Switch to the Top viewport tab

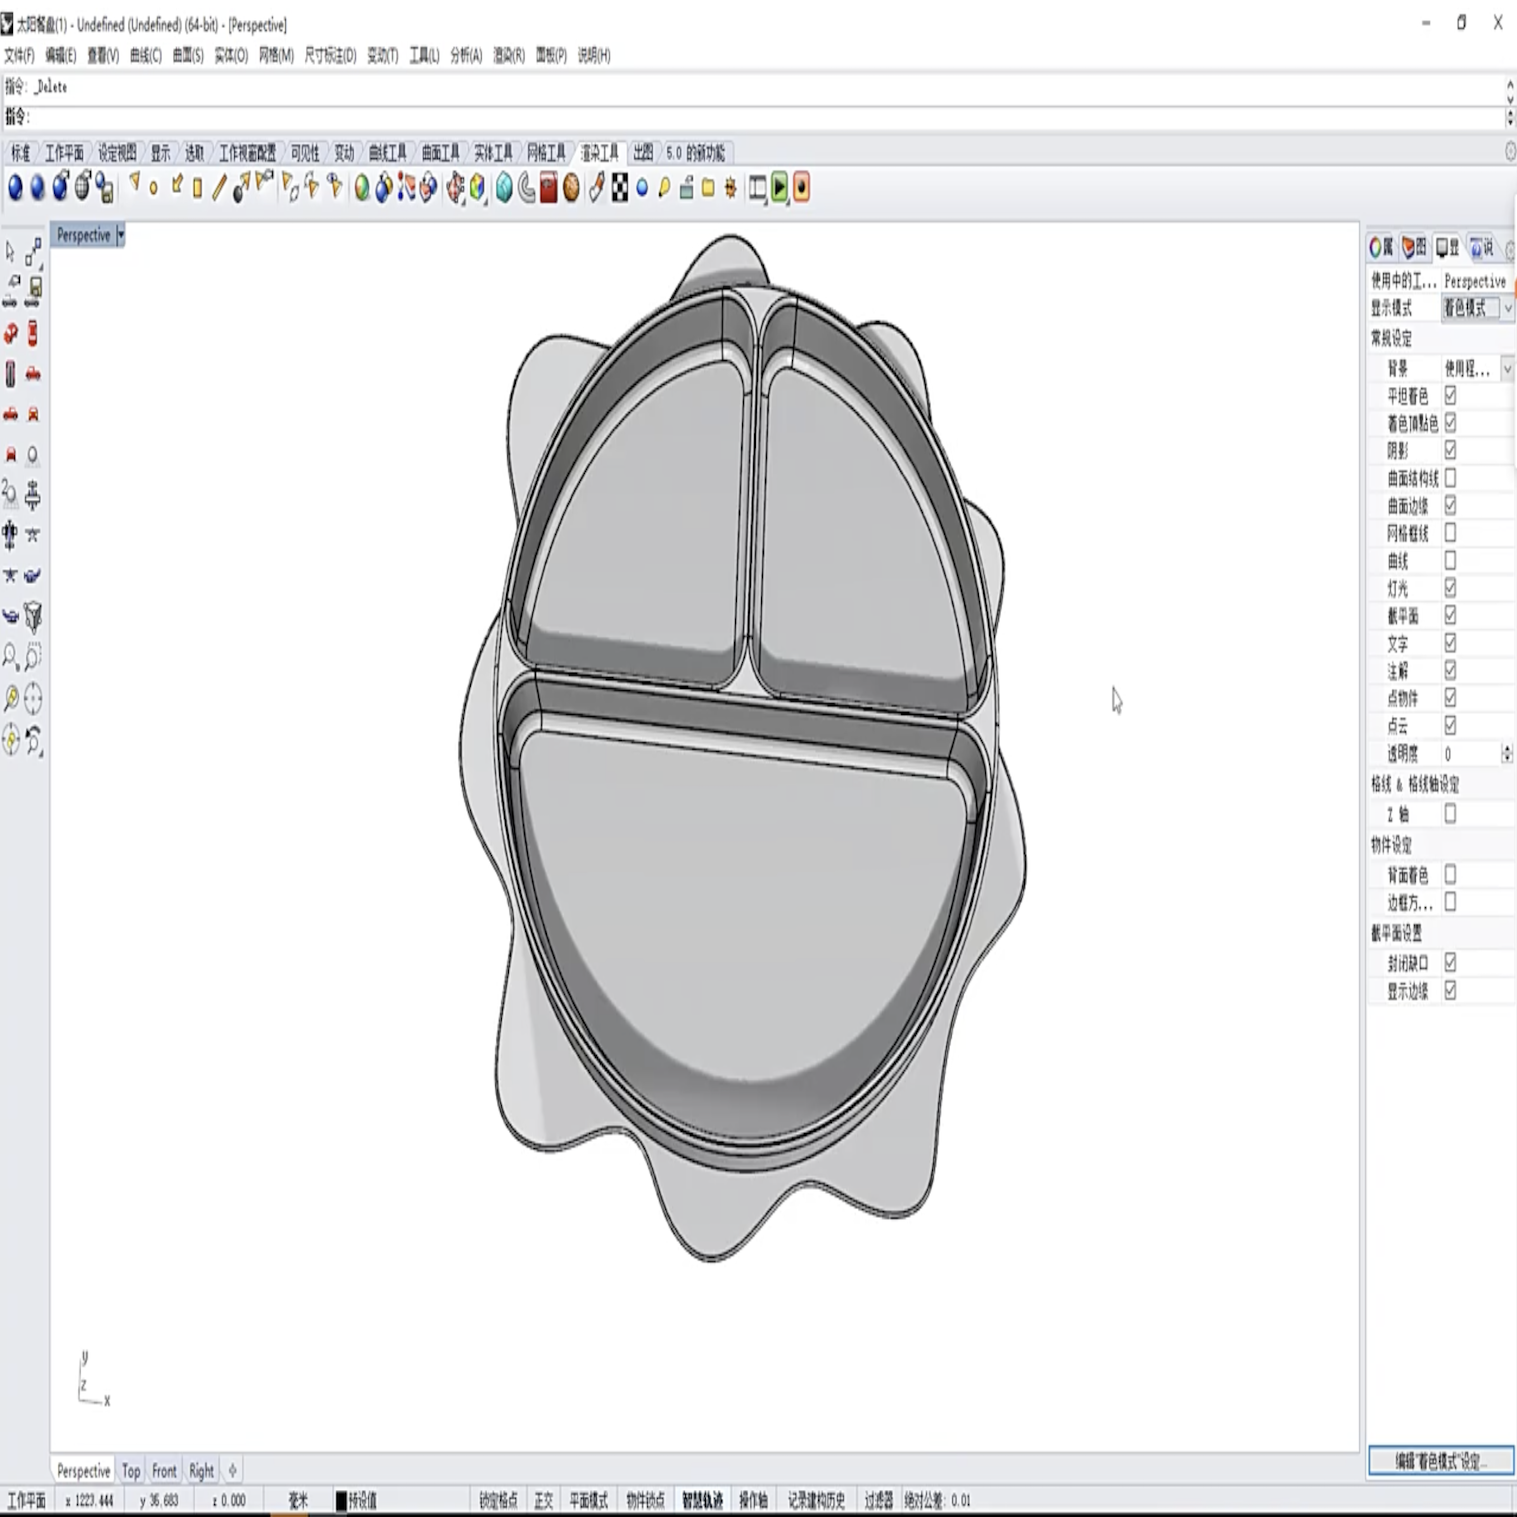131,1471
